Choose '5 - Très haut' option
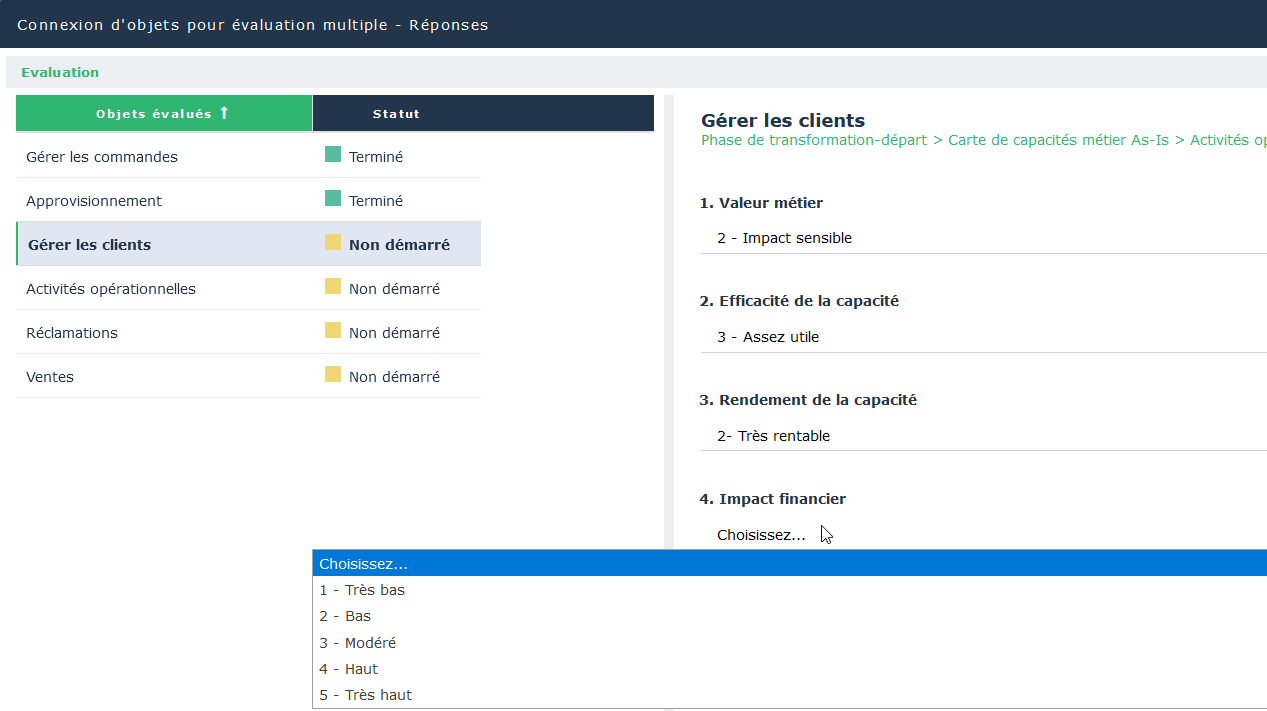This screenshot has height=711, width=1267. click(x=366, y=695)
